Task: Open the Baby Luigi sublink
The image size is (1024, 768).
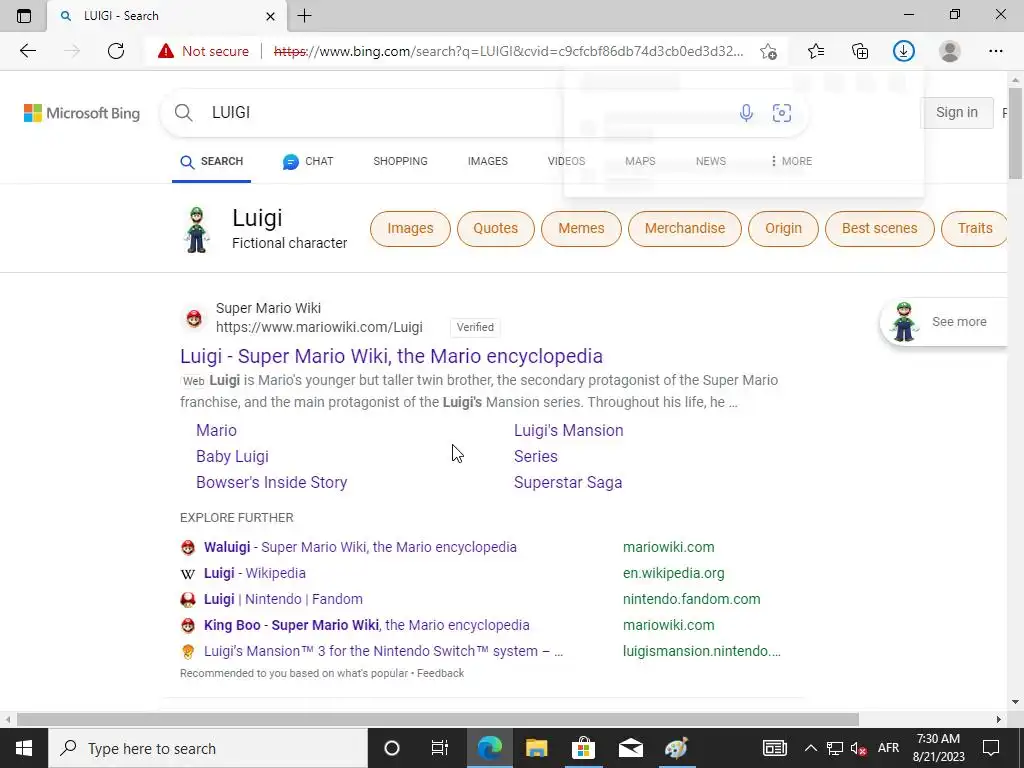Action: pos(232,456)
